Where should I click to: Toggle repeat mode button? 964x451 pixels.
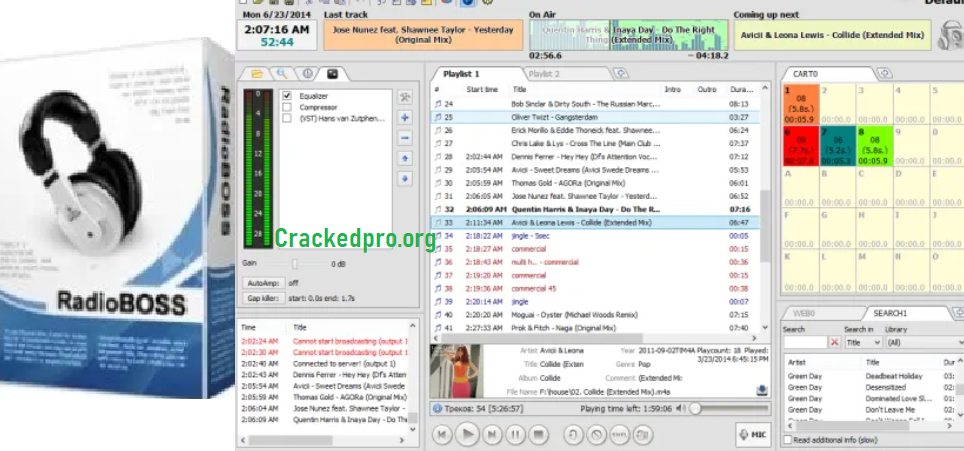click(573, 435)
